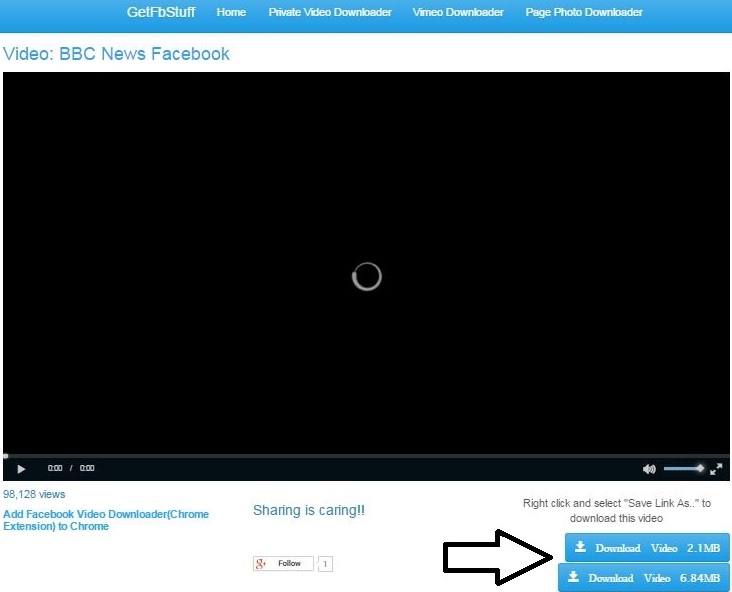Adjust the video volume slider

[x=684, y=468]
